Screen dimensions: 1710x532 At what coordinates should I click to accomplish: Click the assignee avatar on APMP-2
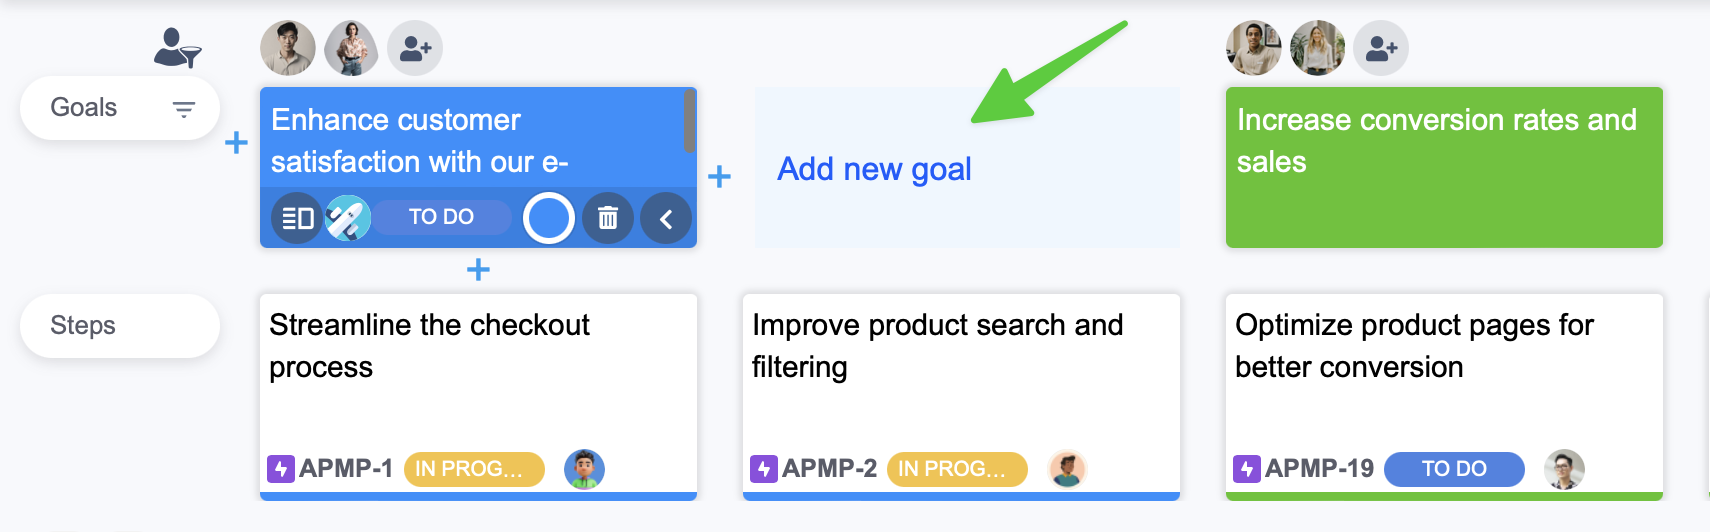click(1067, 469)
